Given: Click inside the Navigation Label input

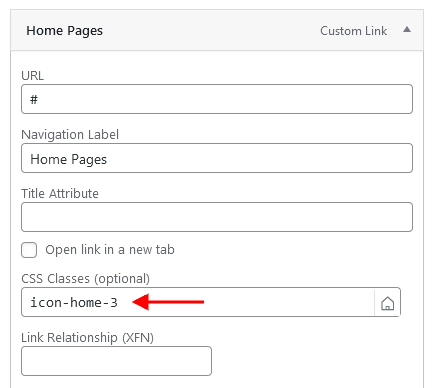Looking at the screenshot, I should pyautogui.click(x=217, y=158).
